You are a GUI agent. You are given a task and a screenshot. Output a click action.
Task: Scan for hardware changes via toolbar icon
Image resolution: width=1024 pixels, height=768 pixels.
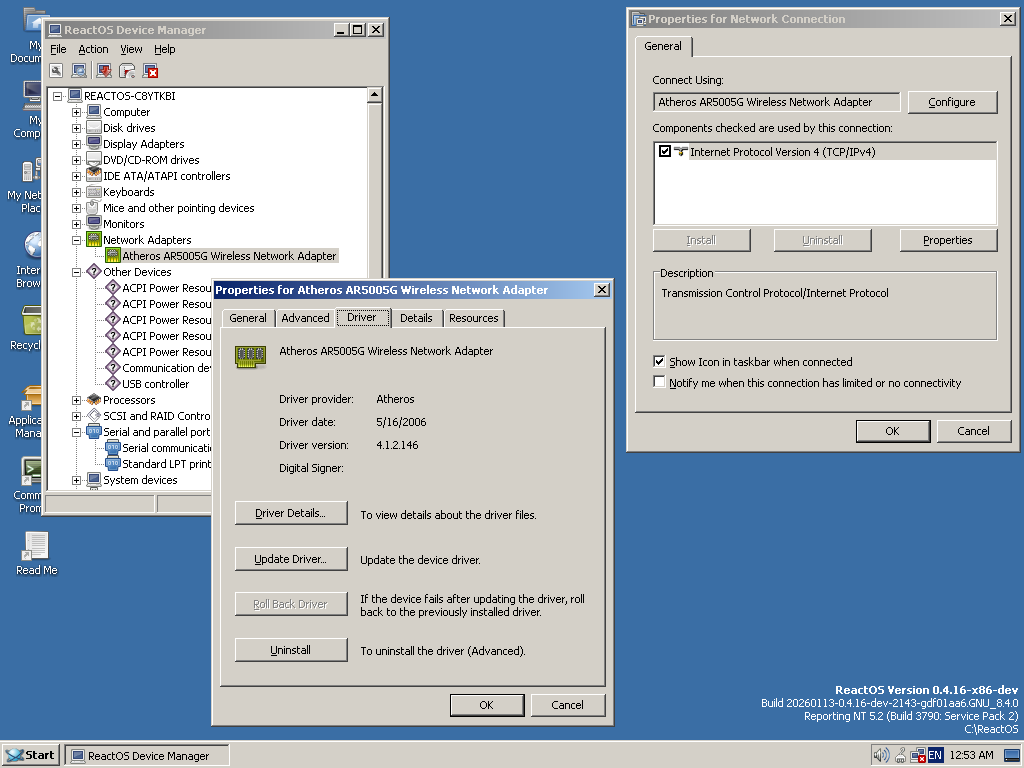pos(79,71)
